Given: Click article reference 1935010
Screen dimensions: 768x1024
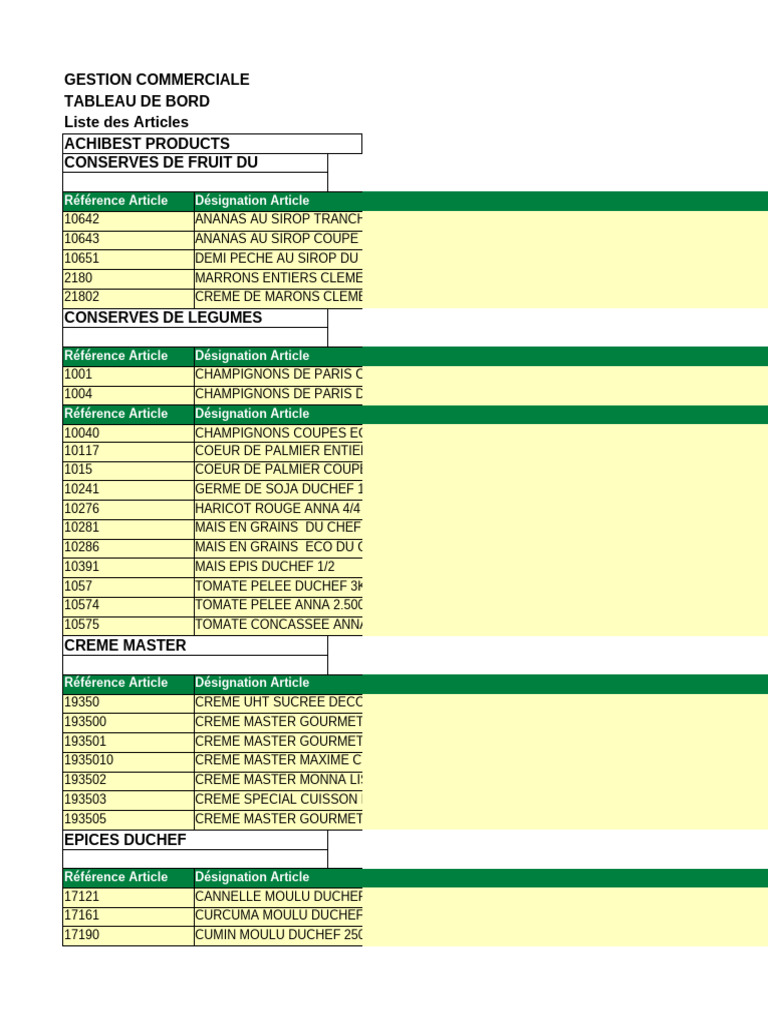Looking at the screenshot, I should point(128,761).
